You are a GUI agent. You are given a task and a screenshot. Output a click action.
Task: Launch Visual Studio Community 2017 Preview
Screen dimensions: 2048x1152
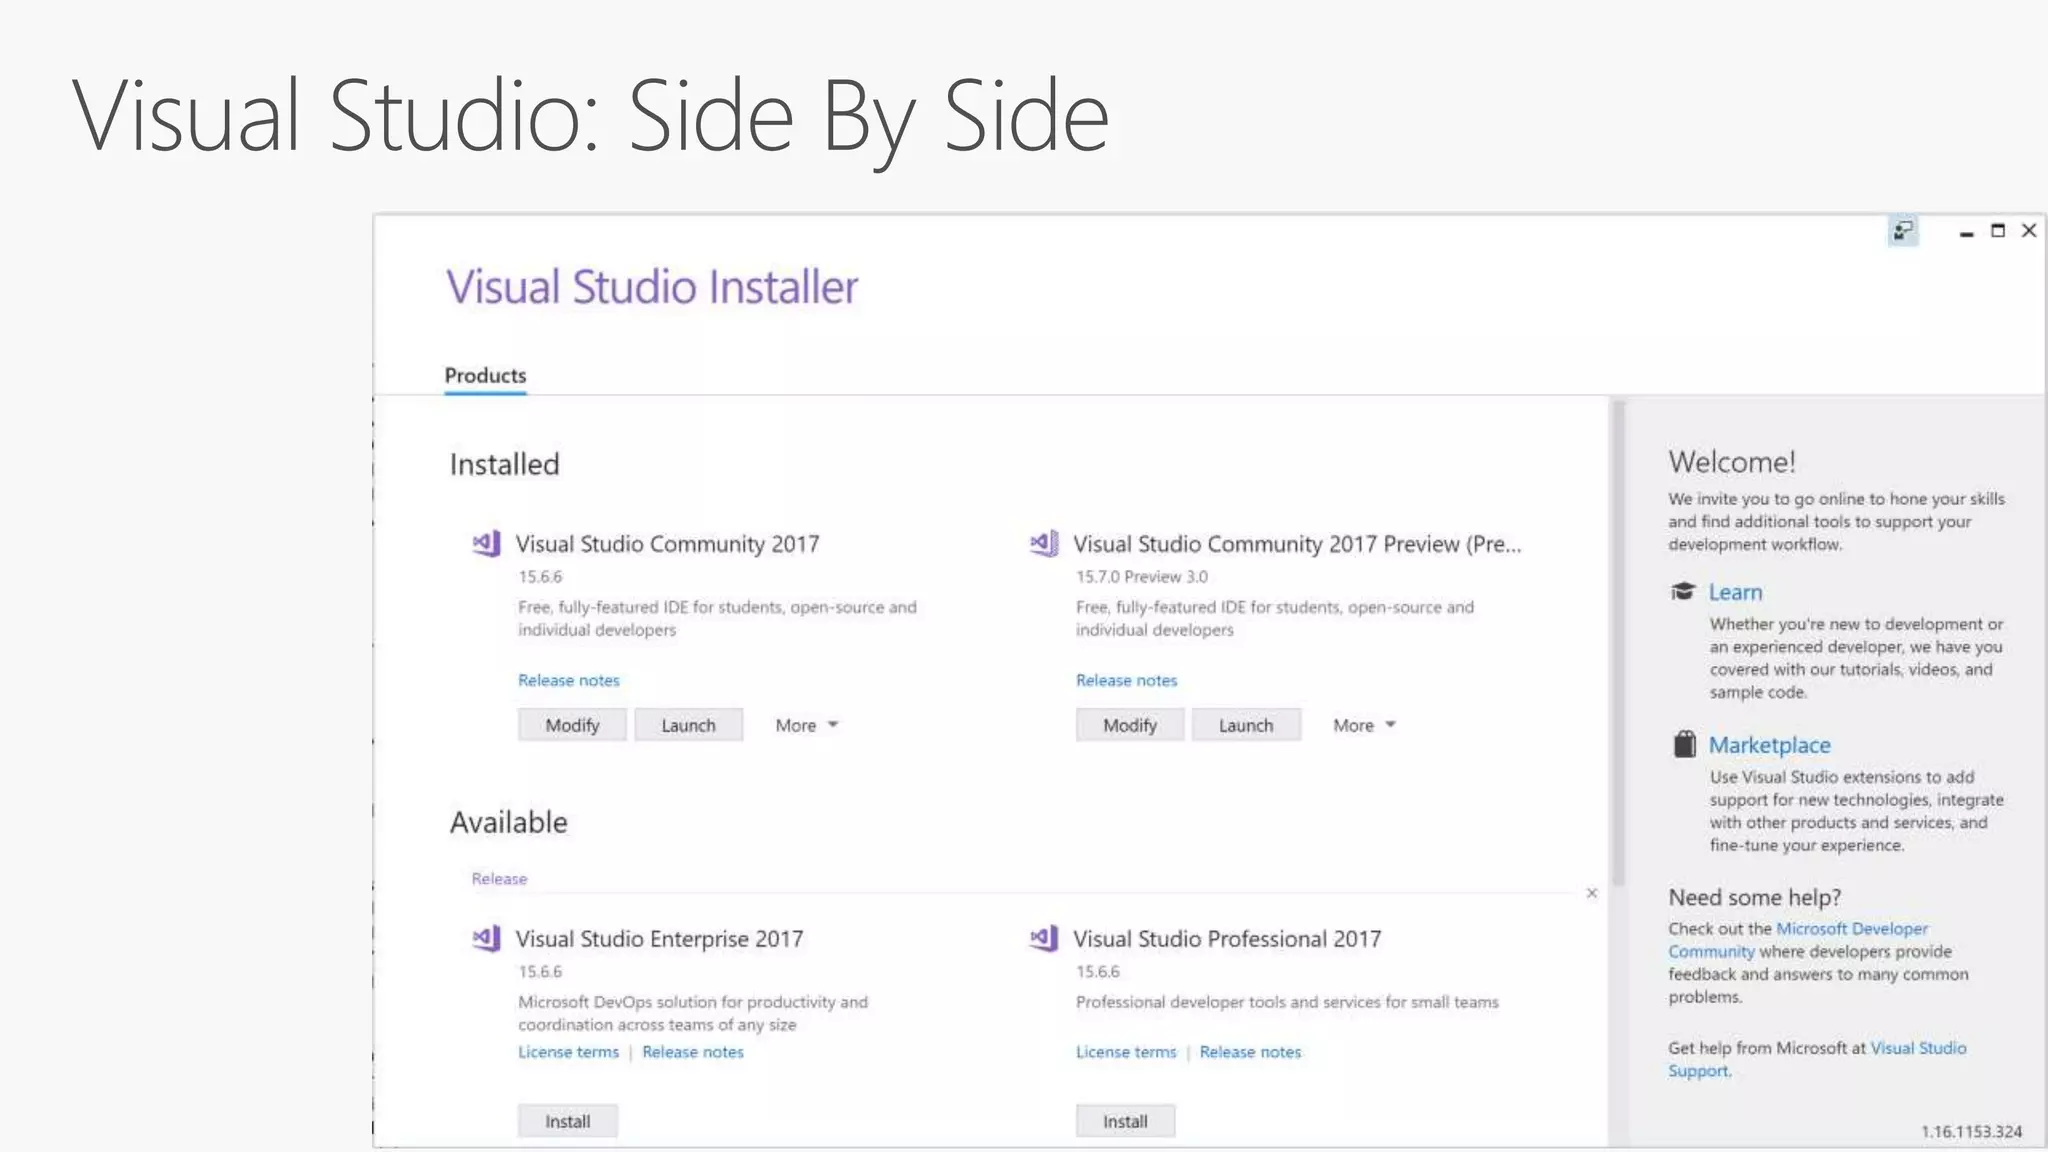coord(1245,725)
